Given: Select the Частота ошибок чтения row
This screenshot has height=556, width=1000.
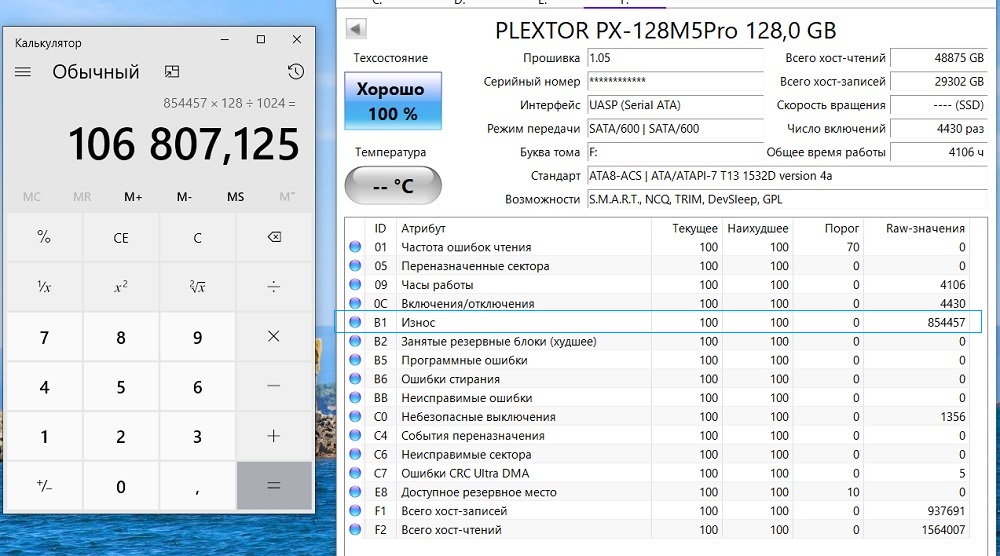Looking at the screenshot, I should tap(658, 247).
